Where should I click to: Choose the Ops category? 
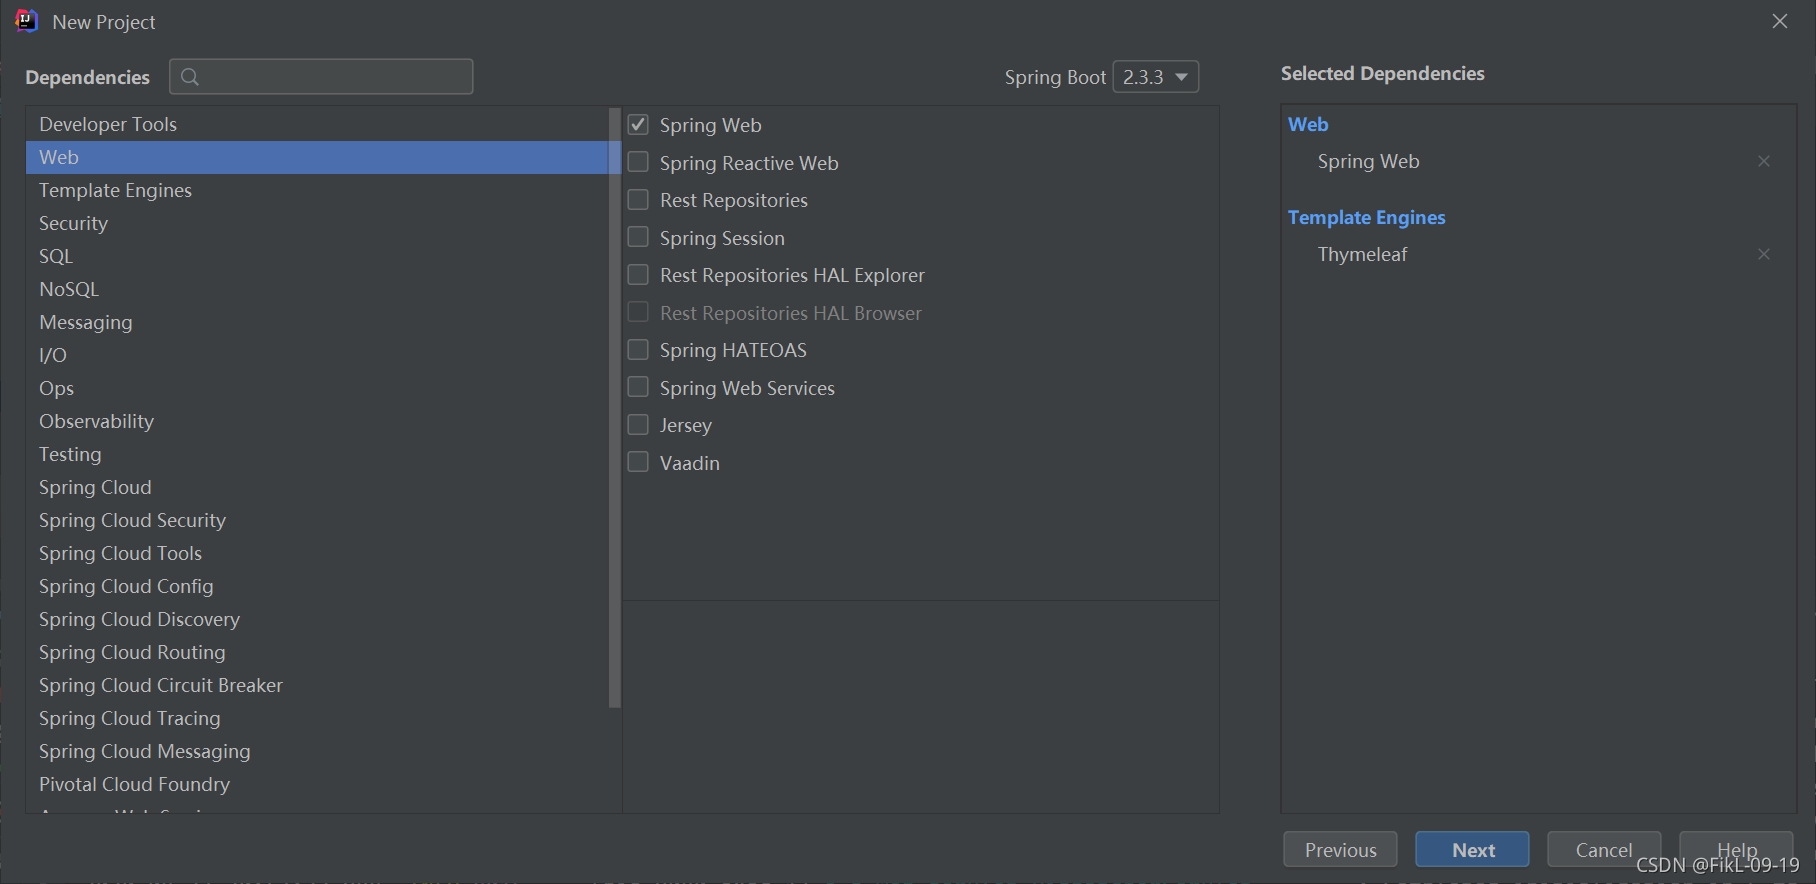[x=317, y=388]
